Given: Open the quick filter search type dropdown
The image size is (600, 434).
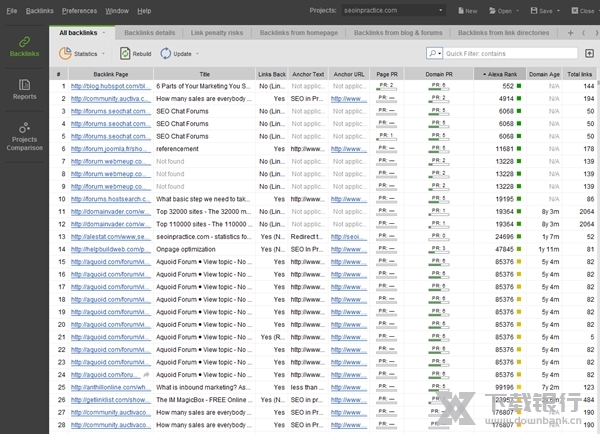Looking at the screenshot, I should (435, 53).
